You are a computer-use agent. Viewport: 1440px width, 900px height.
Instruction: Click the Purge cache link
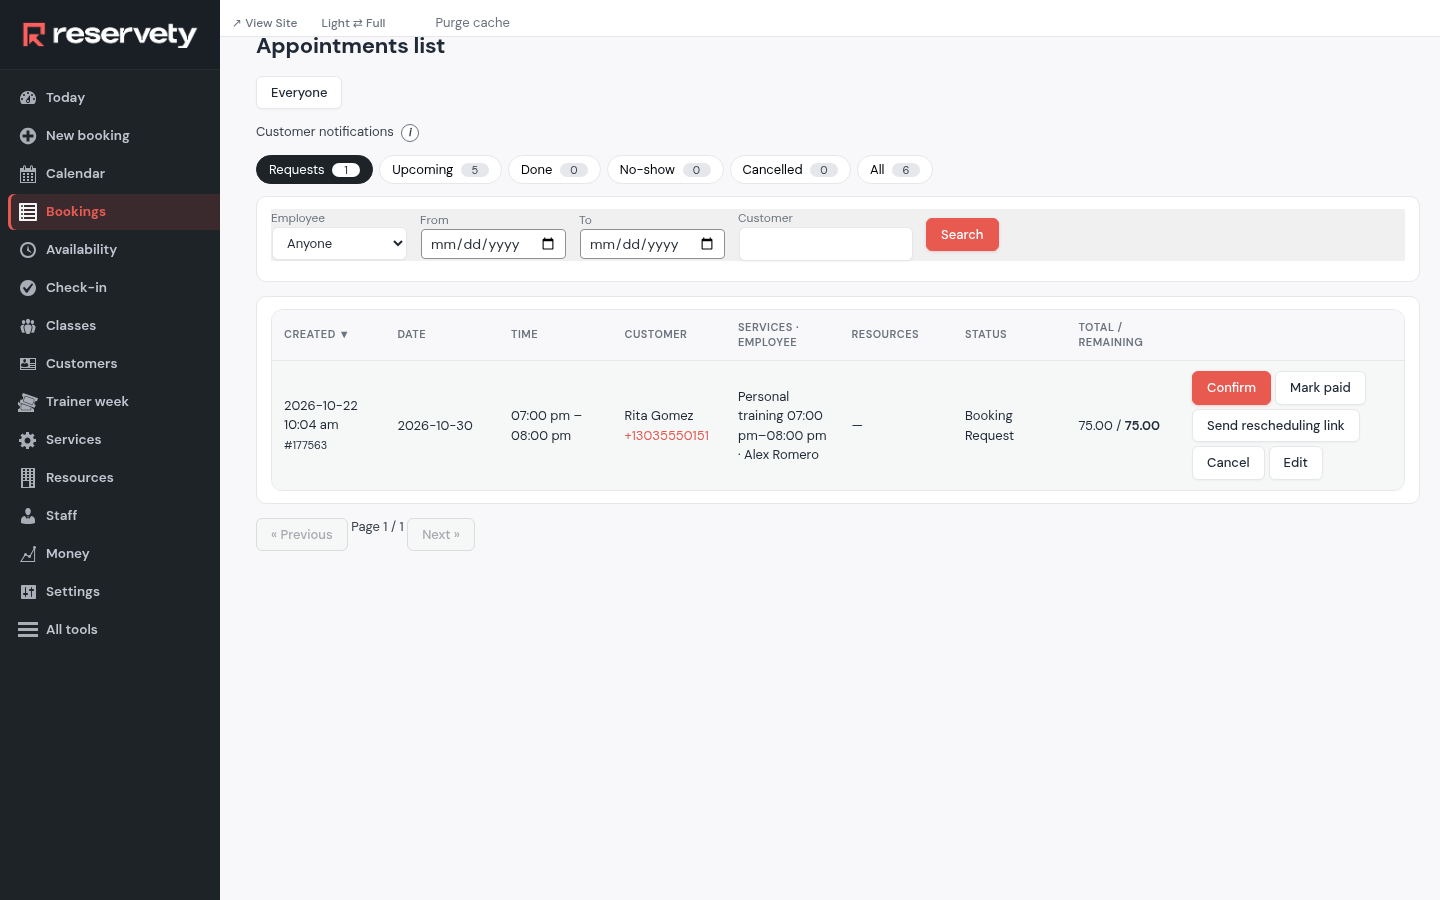472,23
